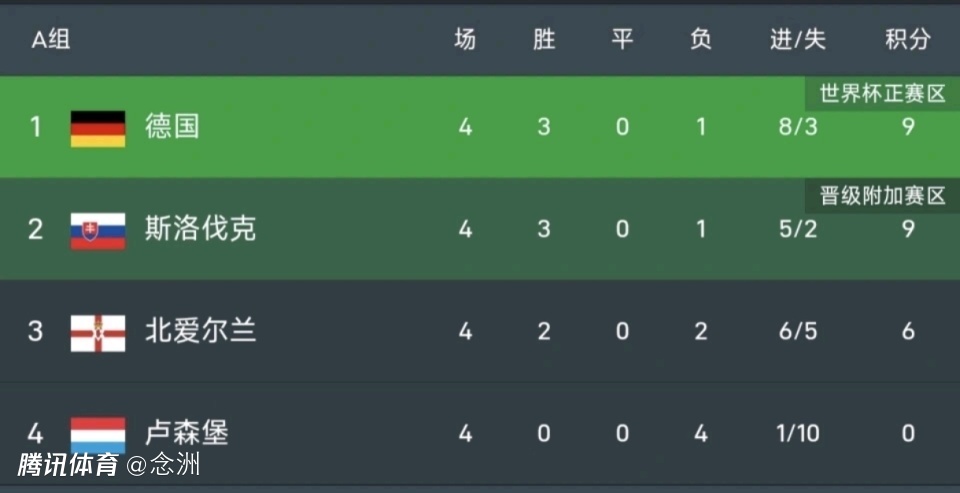Screen dimensions: 960x493
Task: Click Germany's 8/3 goals value
Action: pos(798,128)
